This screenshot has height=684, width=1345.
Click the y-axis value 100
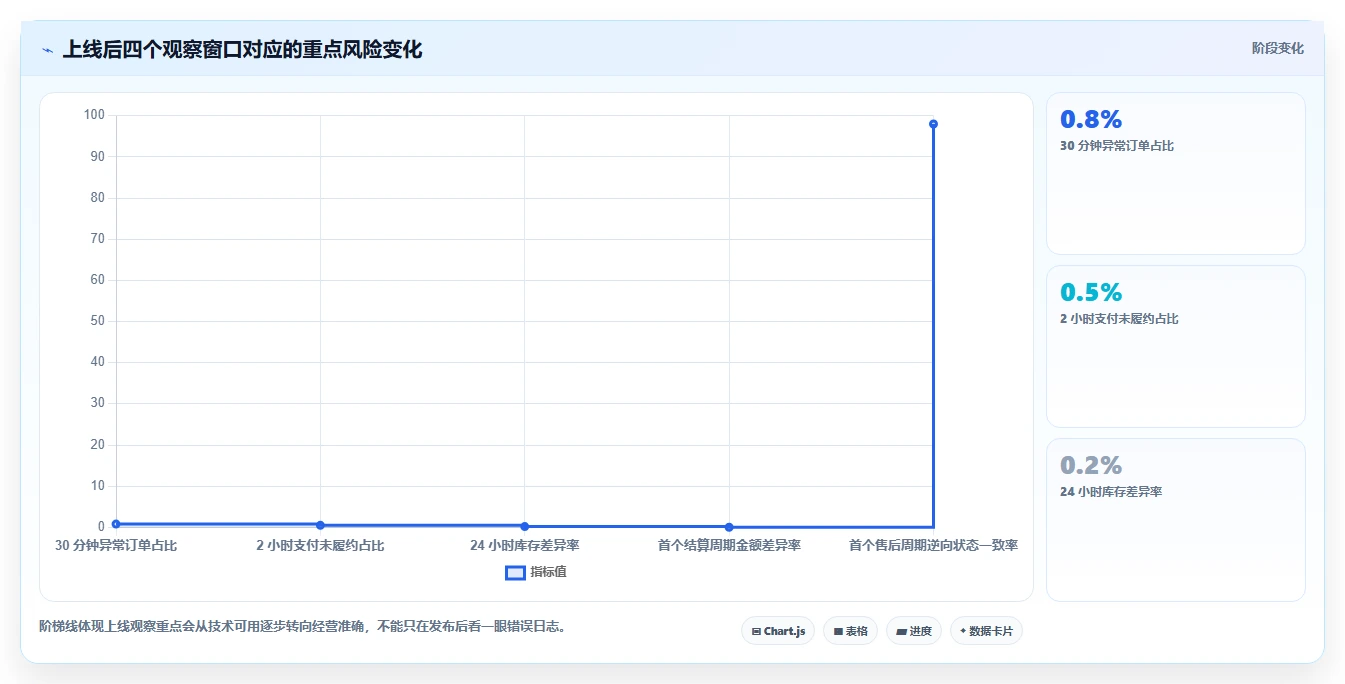point(94,115)
